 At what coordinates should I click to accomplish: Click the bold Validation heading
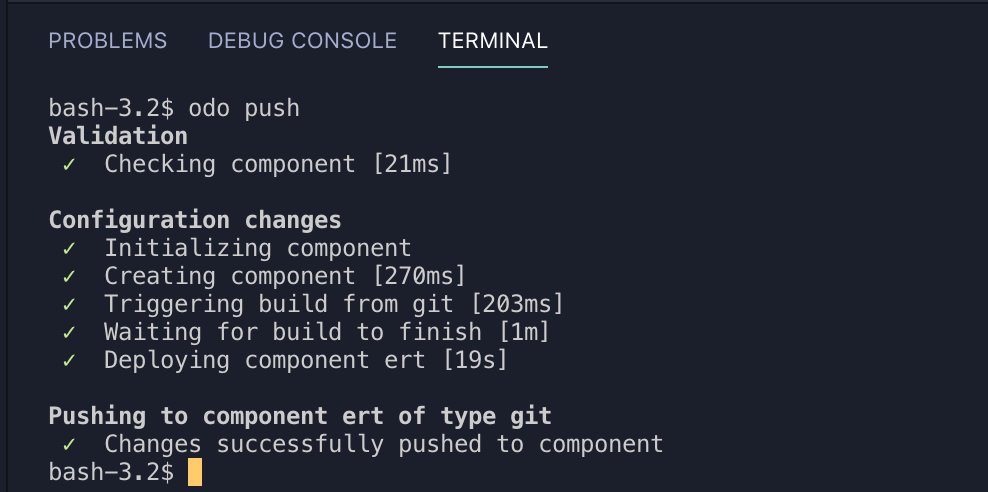tap(118, 136)
